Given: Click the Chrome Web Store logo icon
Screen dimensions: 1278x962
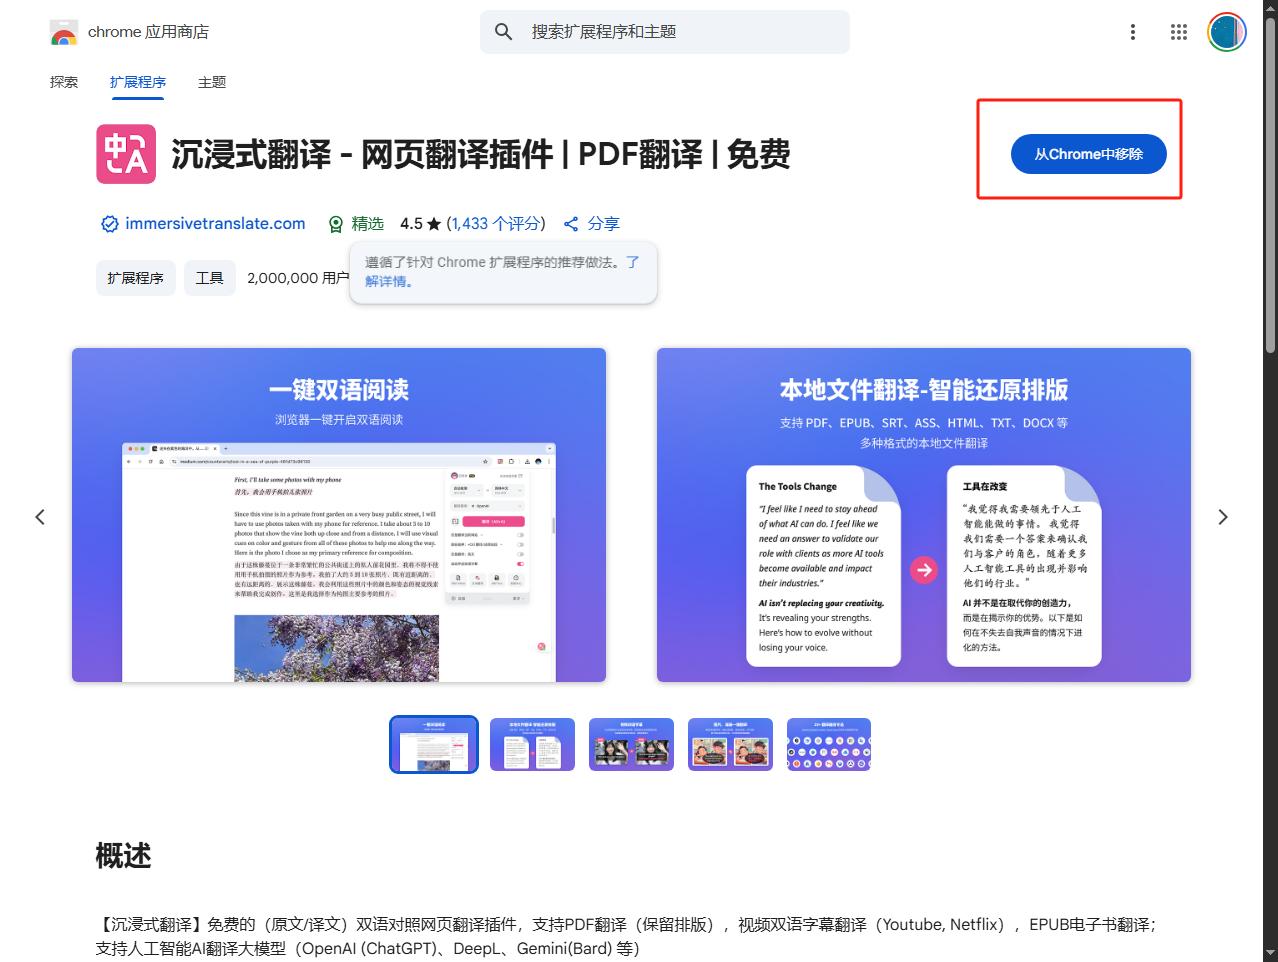Looking at the screenshot, I should (x=64, y=33).
